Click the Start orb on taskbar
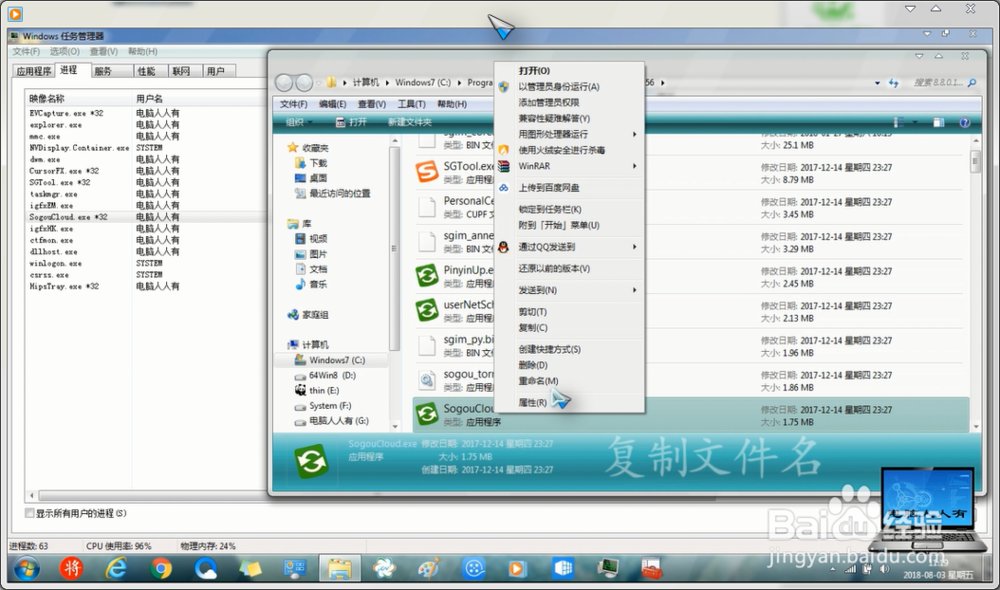This screenshot has height=590, width=1000. coord(27,568)
